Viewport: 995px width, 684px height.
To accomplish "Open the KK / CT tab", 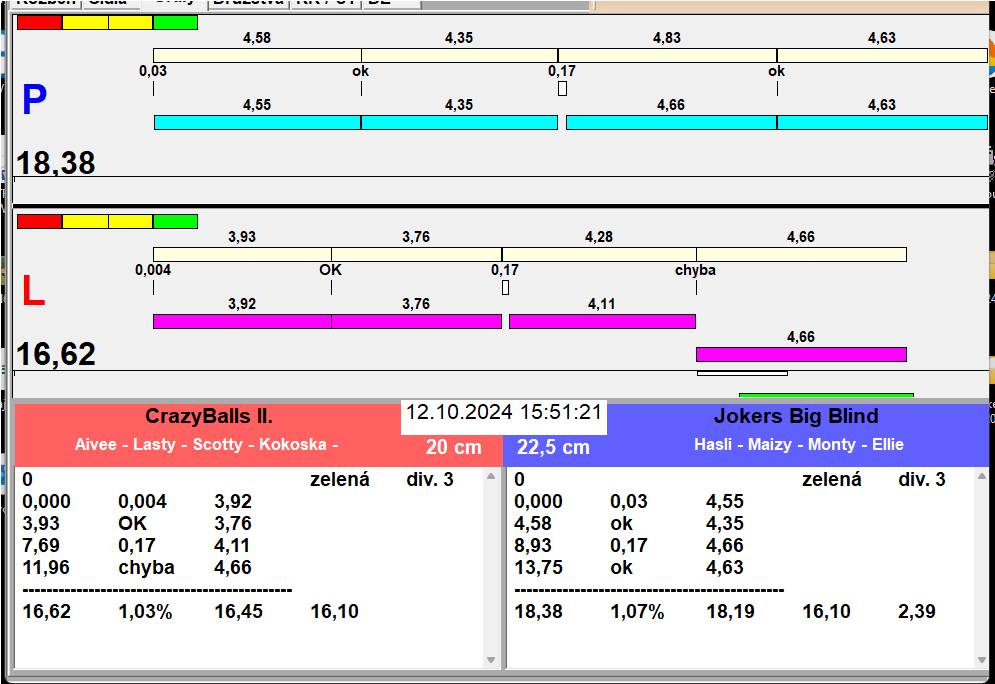I will (x=324, y=3).
